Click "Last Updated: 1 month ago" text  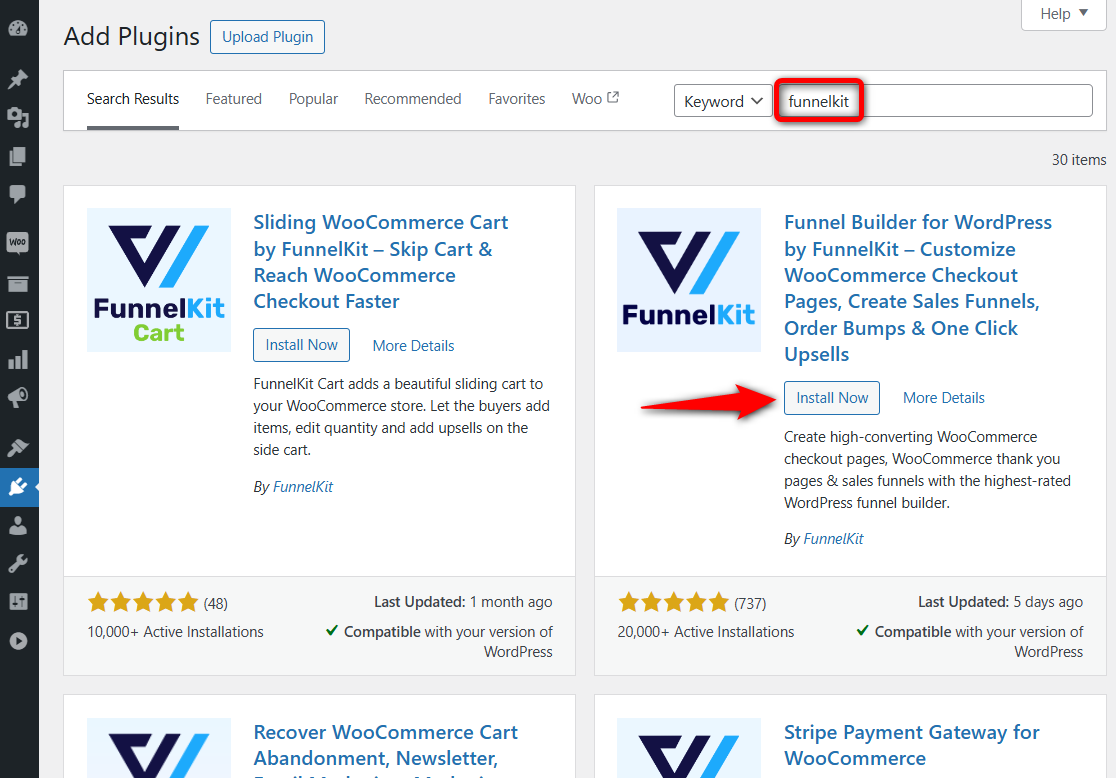(463, 602)
